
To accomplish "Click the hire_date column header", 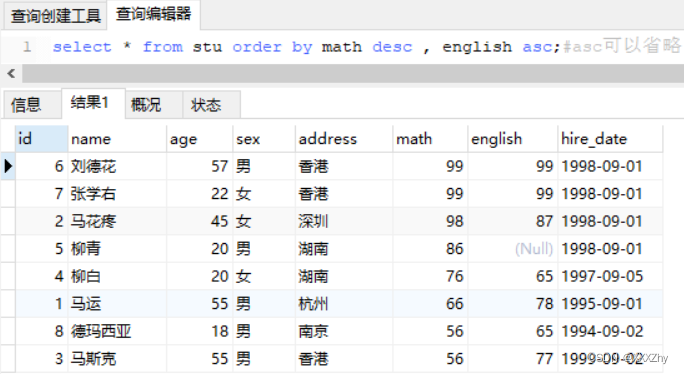I will click(610, 139).
